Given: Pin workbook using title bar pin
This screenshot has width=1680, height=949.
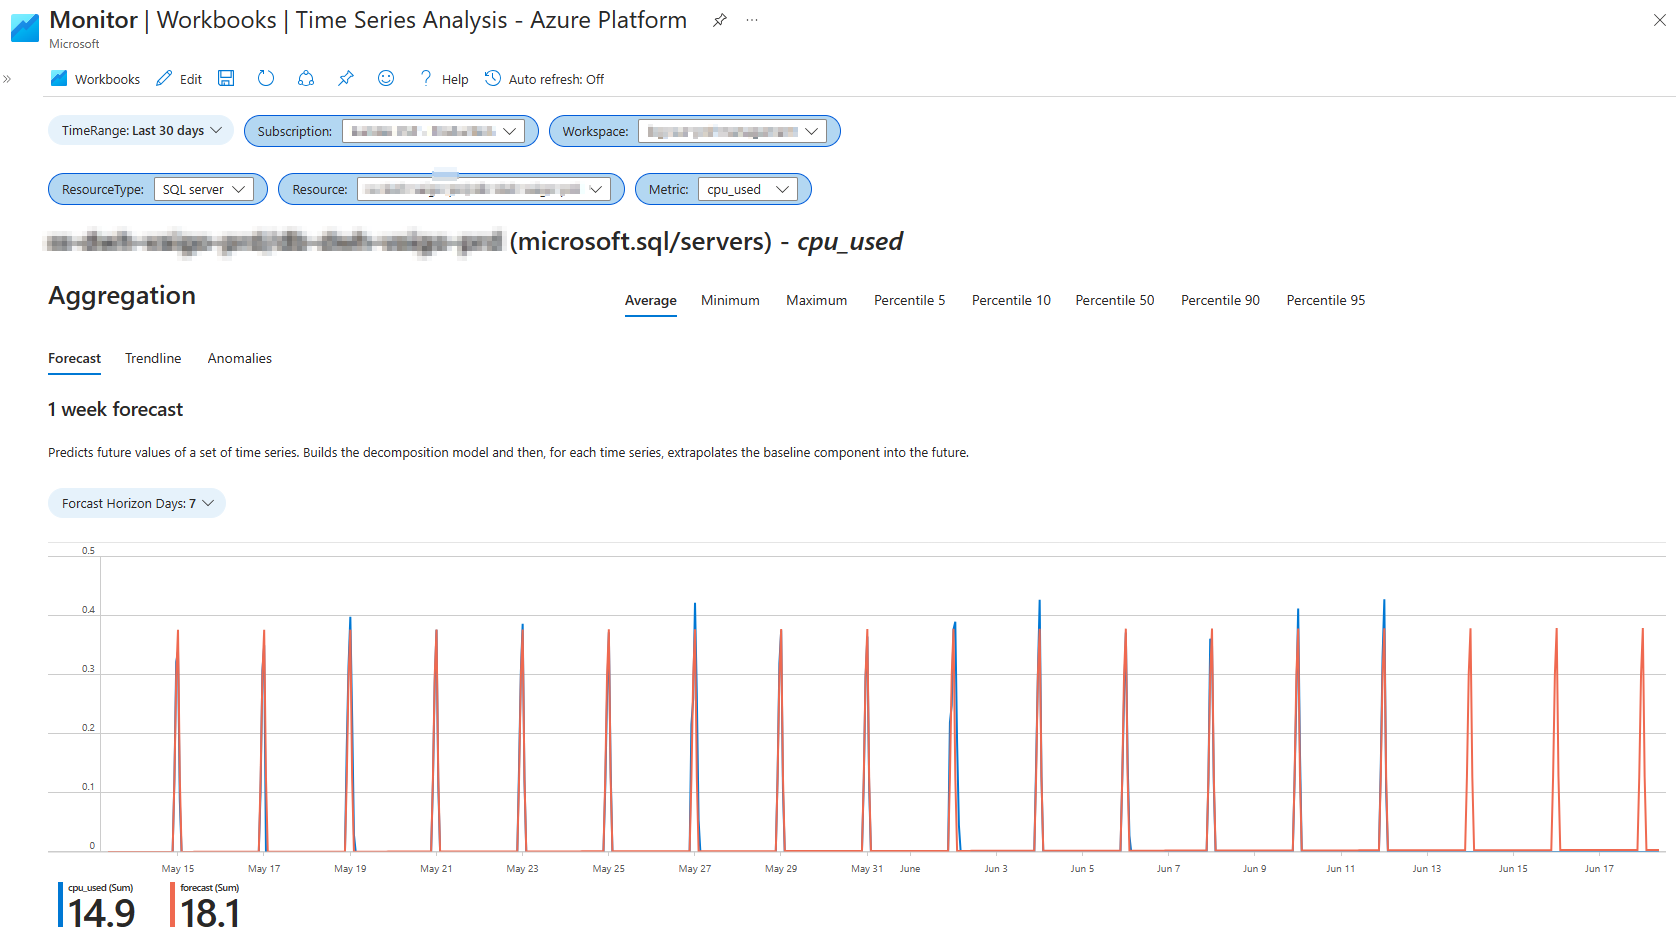Looking at the screenshot, I should pos(720,20).
